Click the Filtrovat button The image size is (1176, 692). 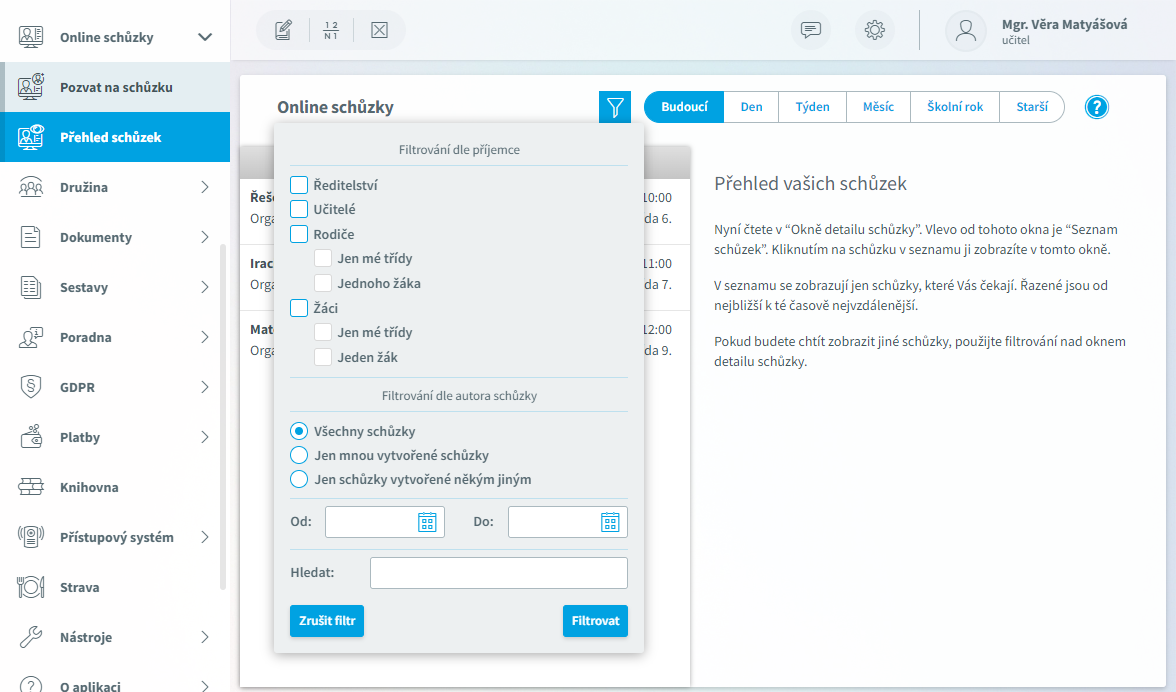595,621
